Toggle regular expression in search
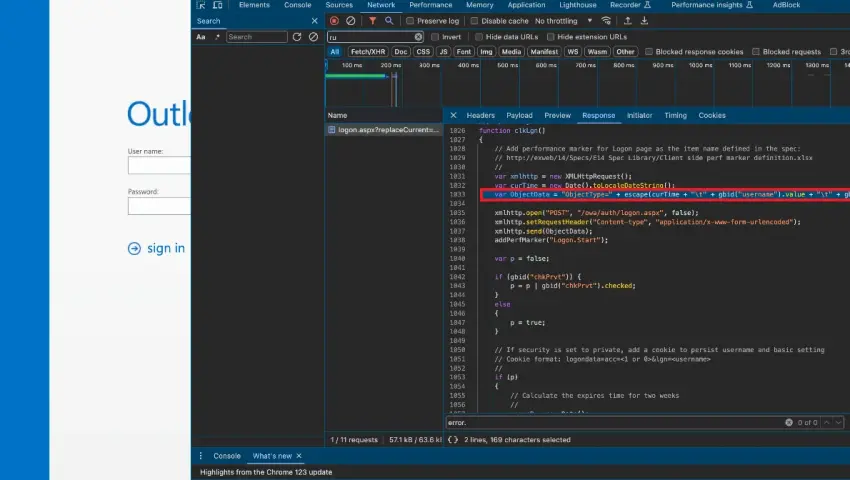 [x=217, y=37]
